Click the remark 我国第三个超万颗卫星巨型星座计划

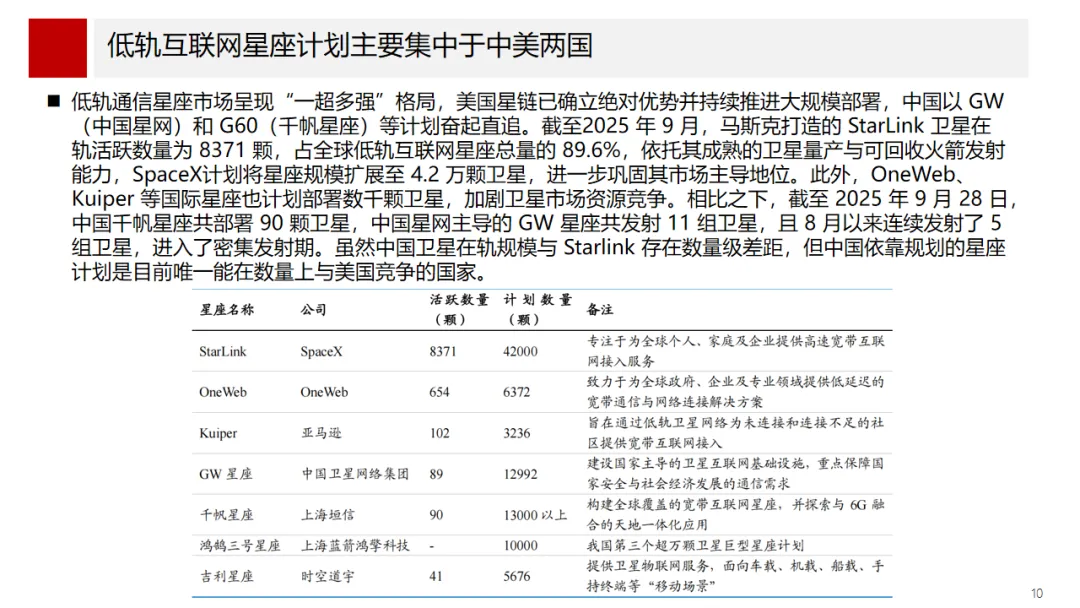[695, 546]
